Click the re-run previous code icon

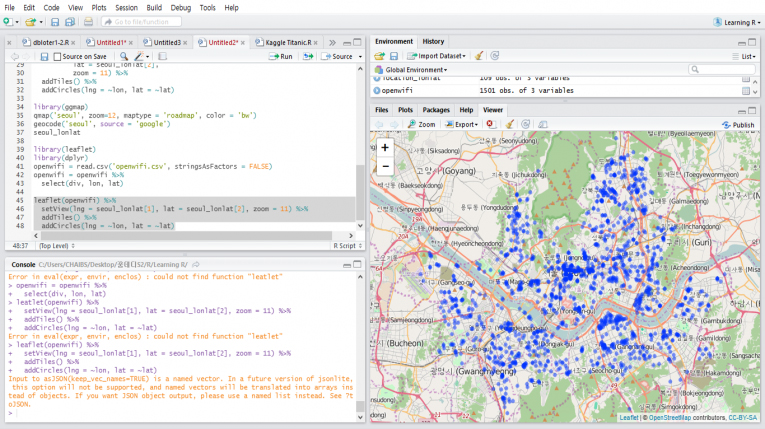[307, 57]
